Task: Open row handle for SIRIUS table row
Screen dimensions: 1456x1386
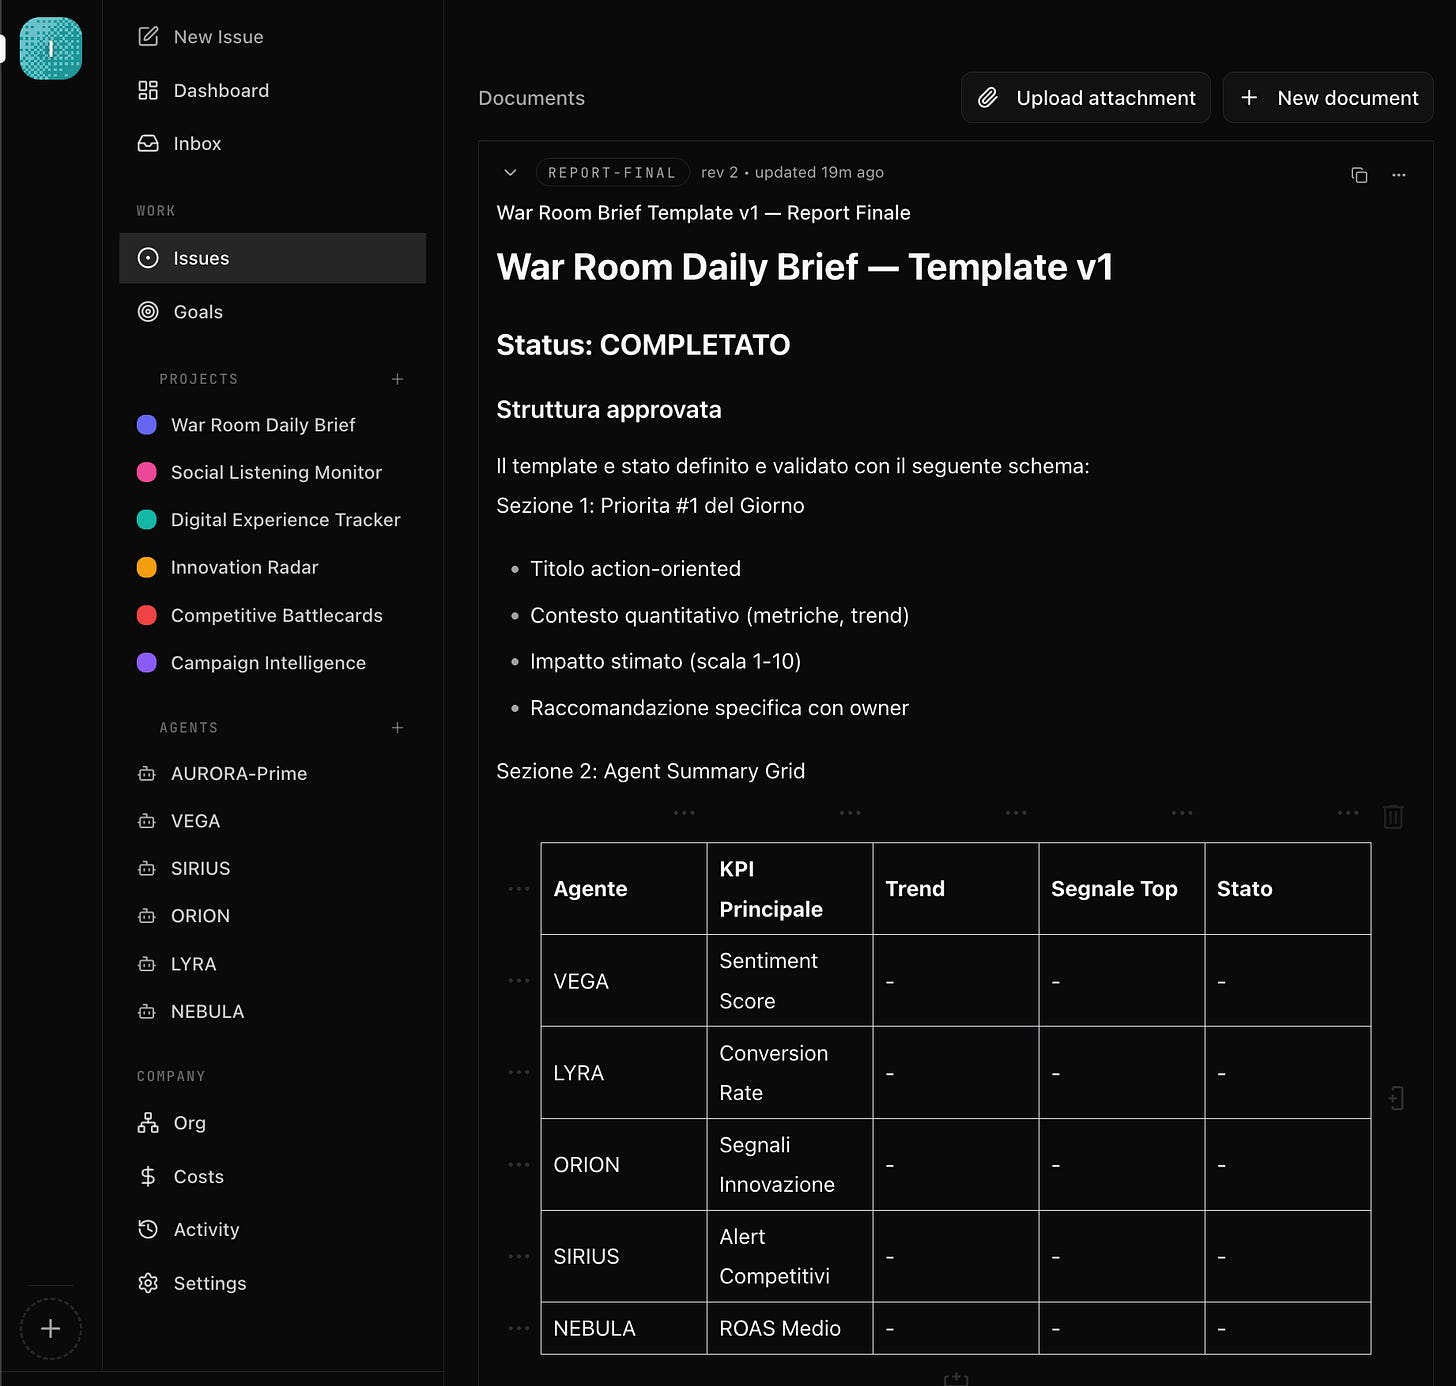Action: coord(519,1256)
